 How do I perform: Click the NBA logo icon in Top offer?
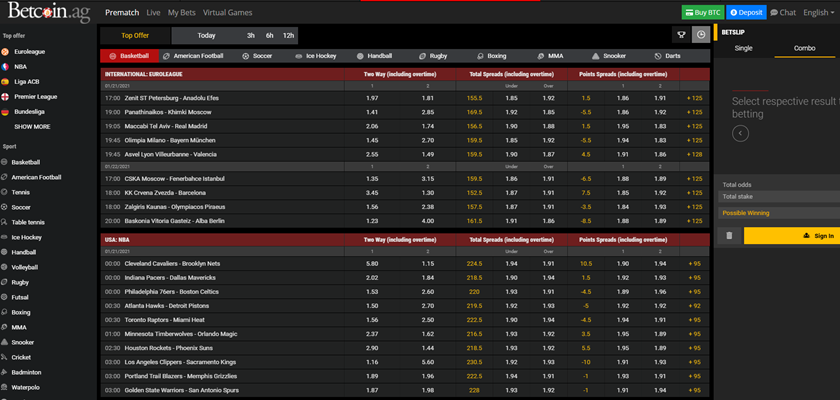click(x=5, y=67)
